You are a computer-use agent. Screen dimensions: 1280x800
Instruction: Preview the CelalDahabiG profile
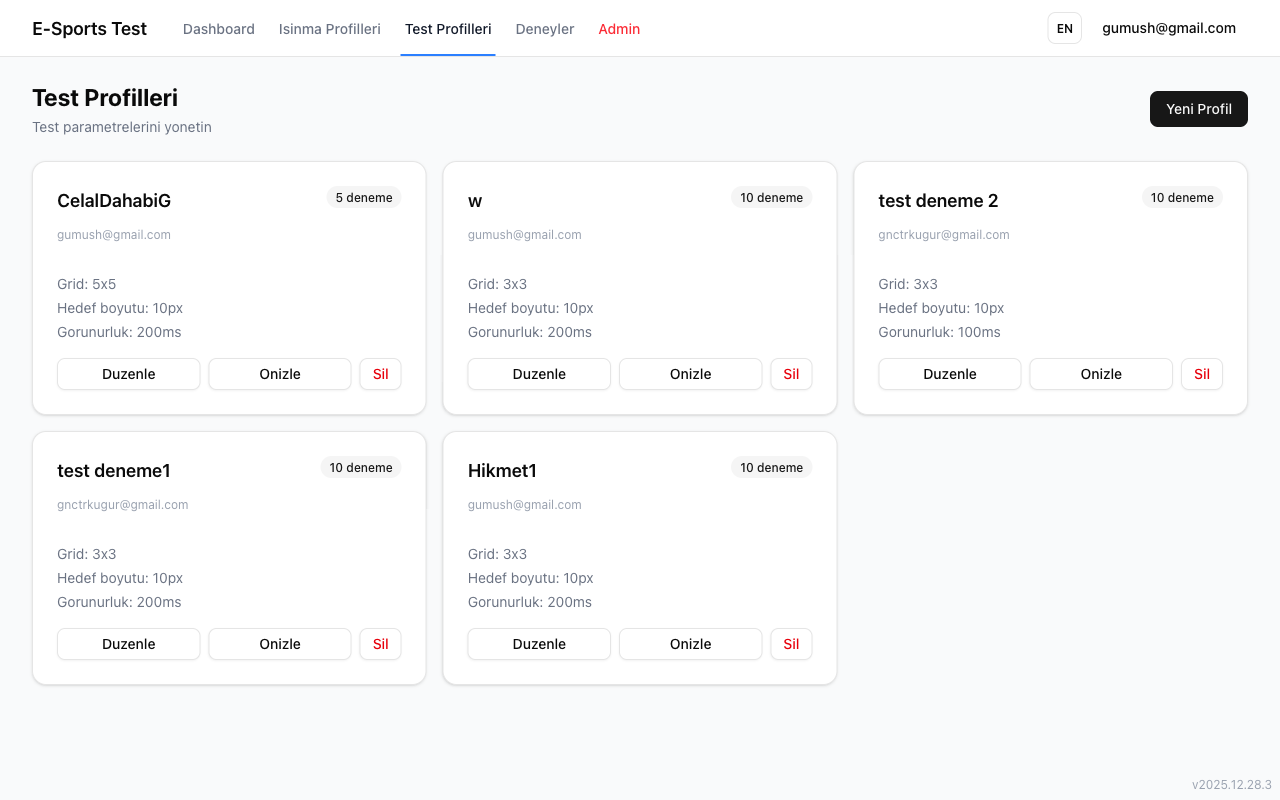(280, 374)
